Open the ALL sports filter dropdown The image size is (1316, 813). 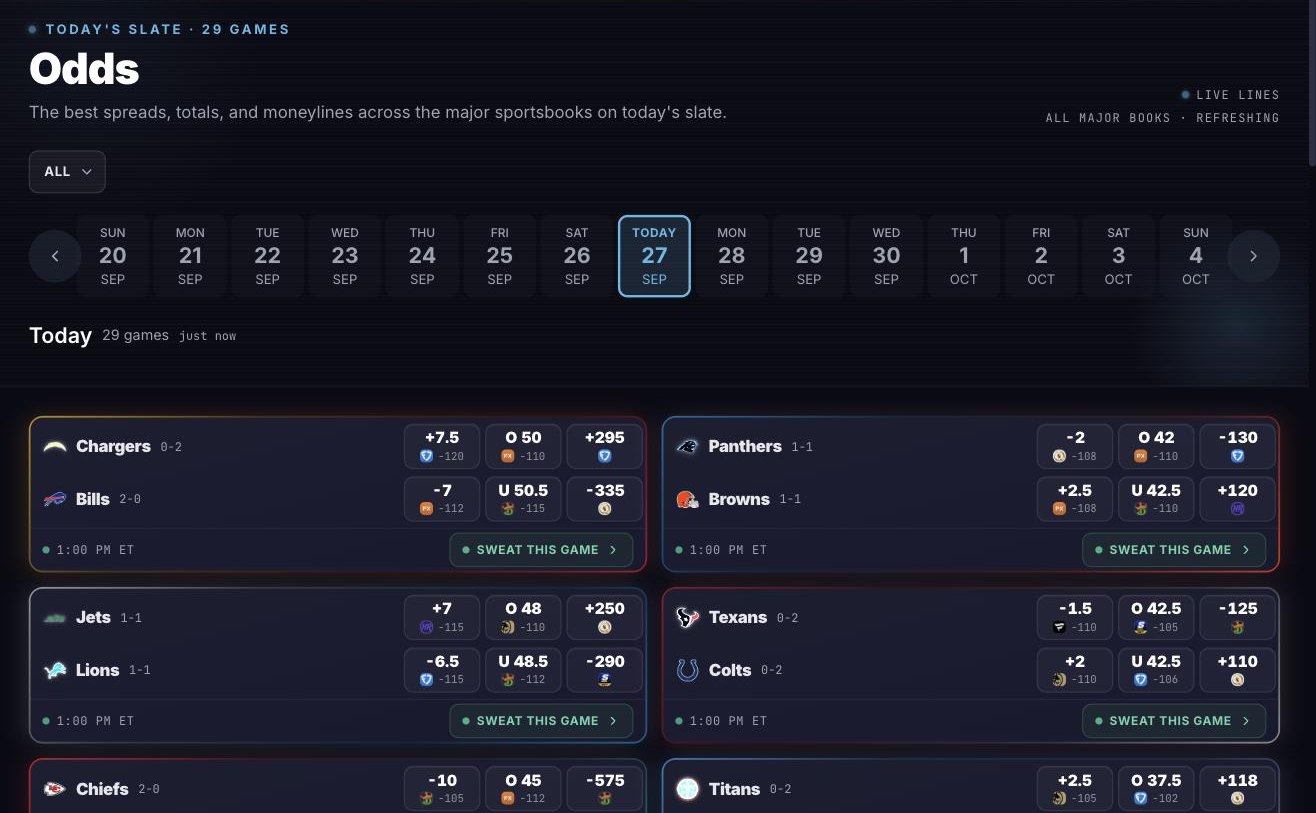(x=67, y=171)
